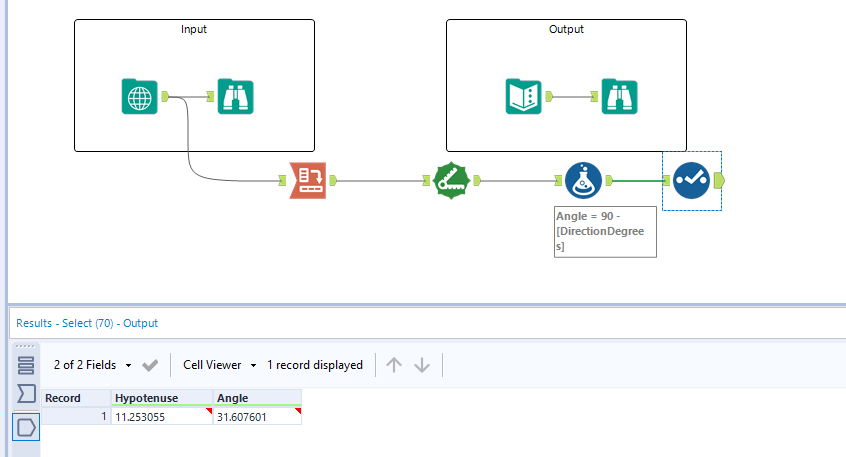This screenshot has height=457, width=846.
Task: Click the Output container title
Action: (566, 29)
